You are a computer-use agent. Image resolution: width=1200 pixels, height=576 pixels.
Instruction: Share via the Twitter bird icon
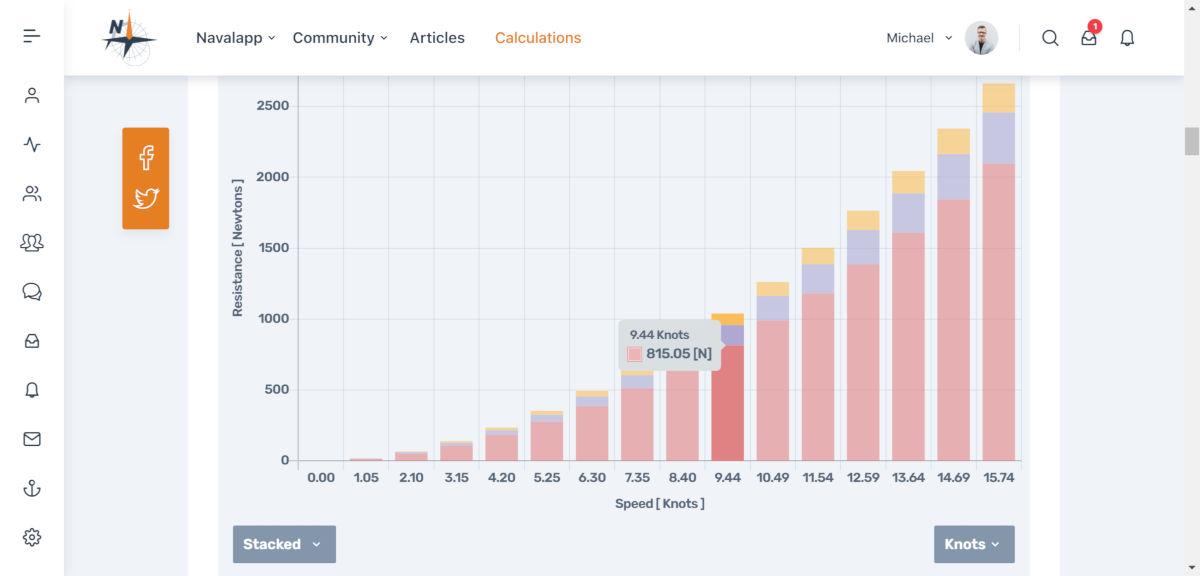(x=146, y=198)
